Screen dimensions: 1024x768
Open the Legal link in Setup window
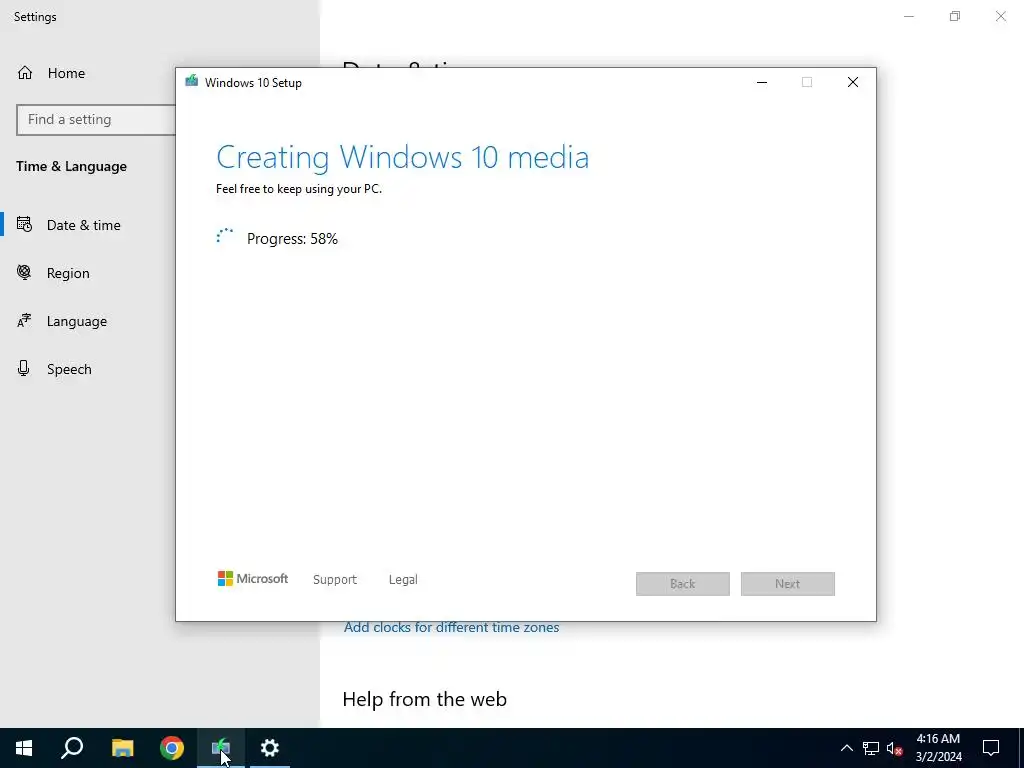(403, 579)
